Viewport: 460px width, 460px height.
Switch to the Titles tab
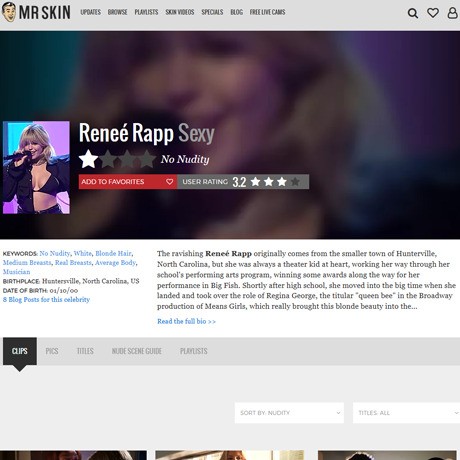tap(85, 351)
